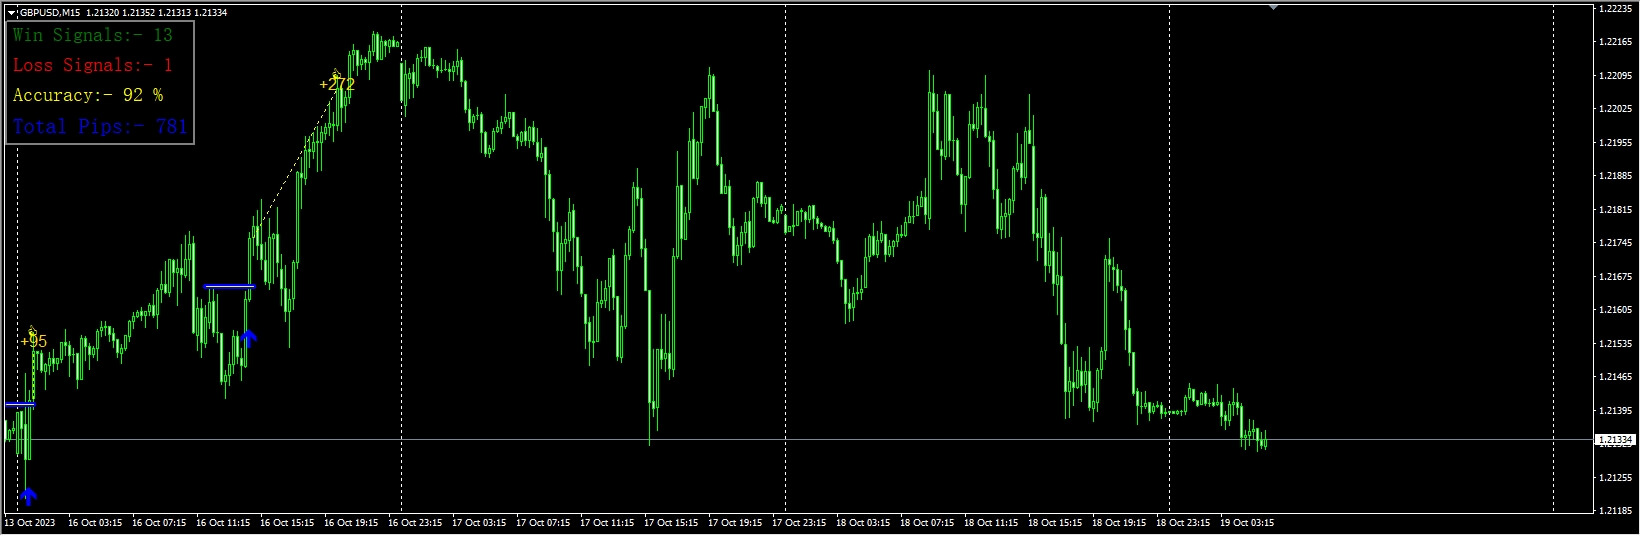Click the current price tag 1.21334
Viewport: 1641px width, 536px height.
1615,440
